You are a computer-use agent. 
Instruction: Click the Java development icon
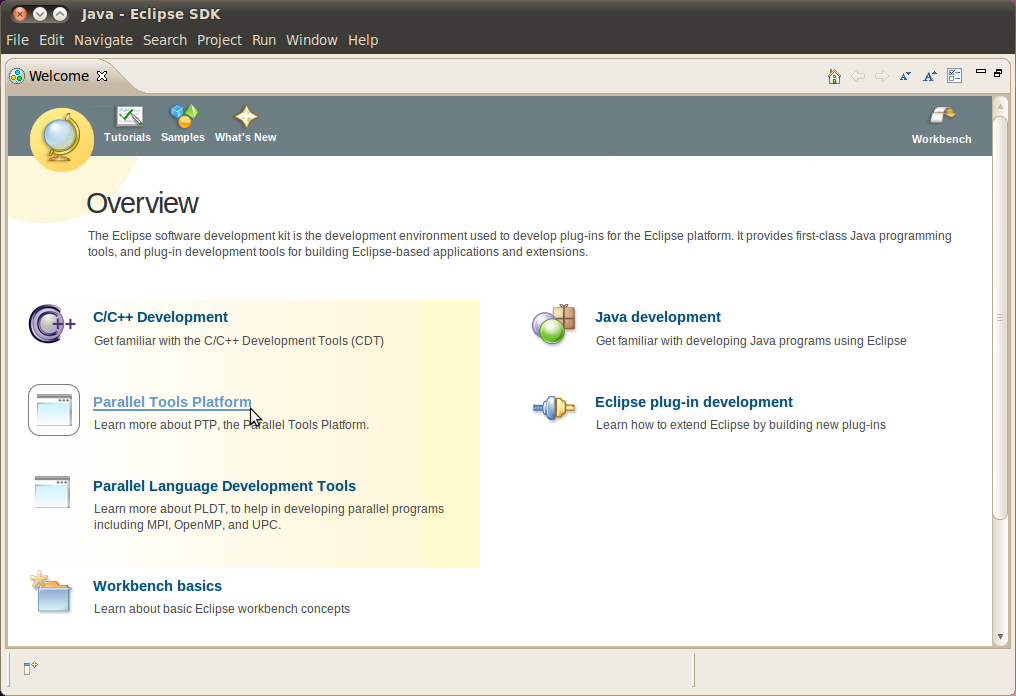pyautogui.click(x=554, y=324)
